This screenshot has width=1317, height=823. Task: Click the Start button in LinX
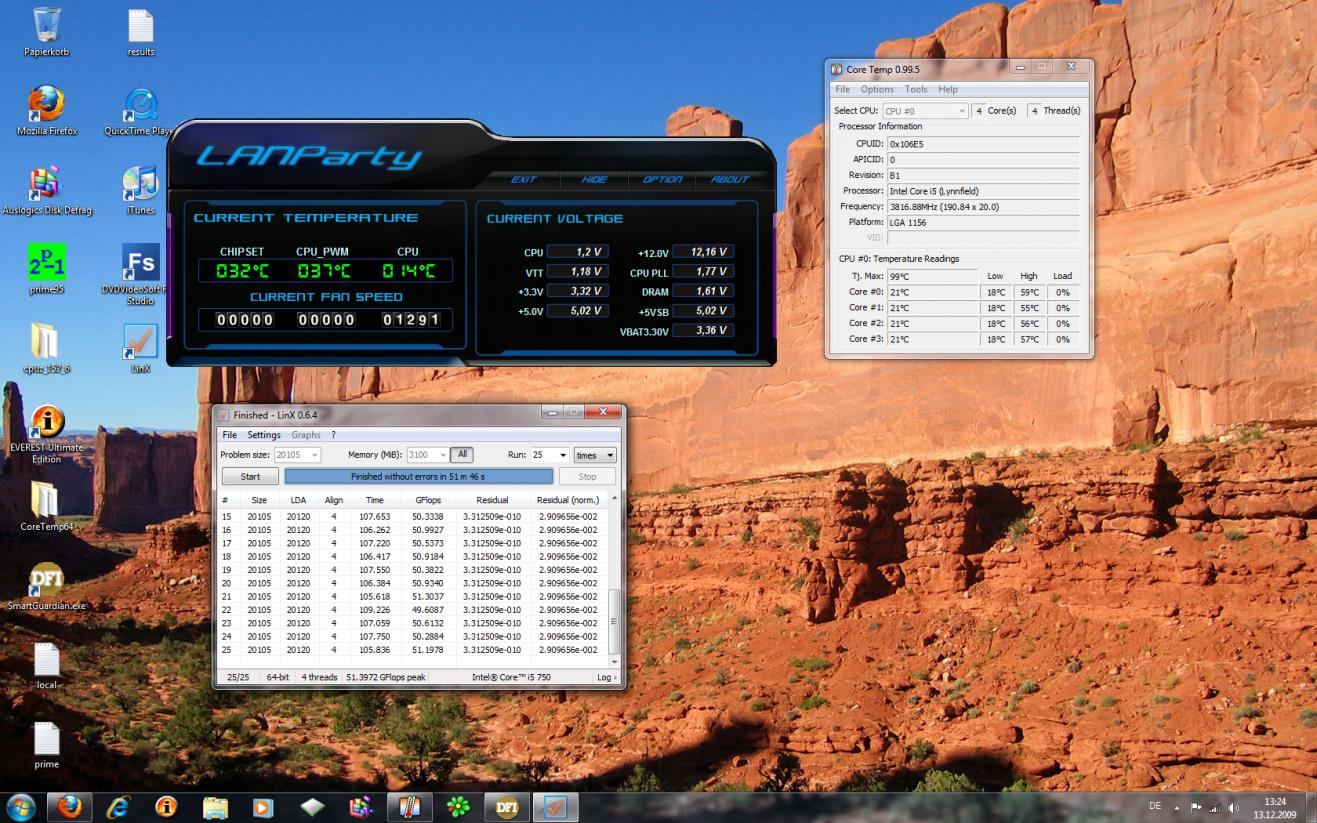click(250, 477)
